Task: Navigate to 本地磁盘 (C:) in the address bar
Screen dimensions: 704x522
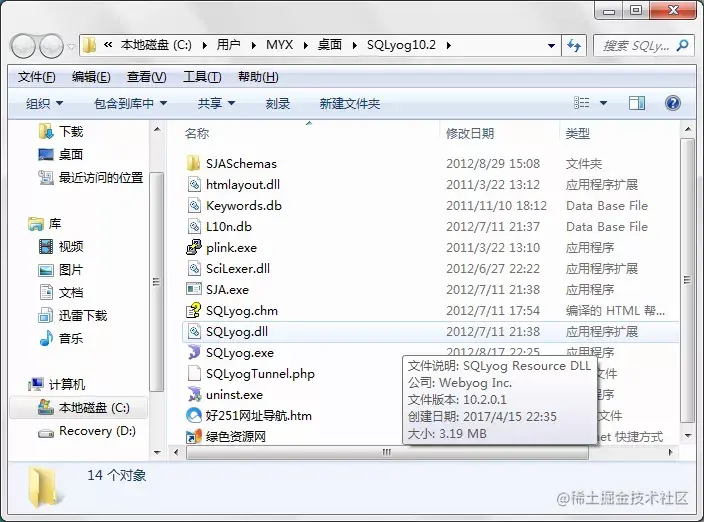Action: pyautogui.click(x=156, y=45)
